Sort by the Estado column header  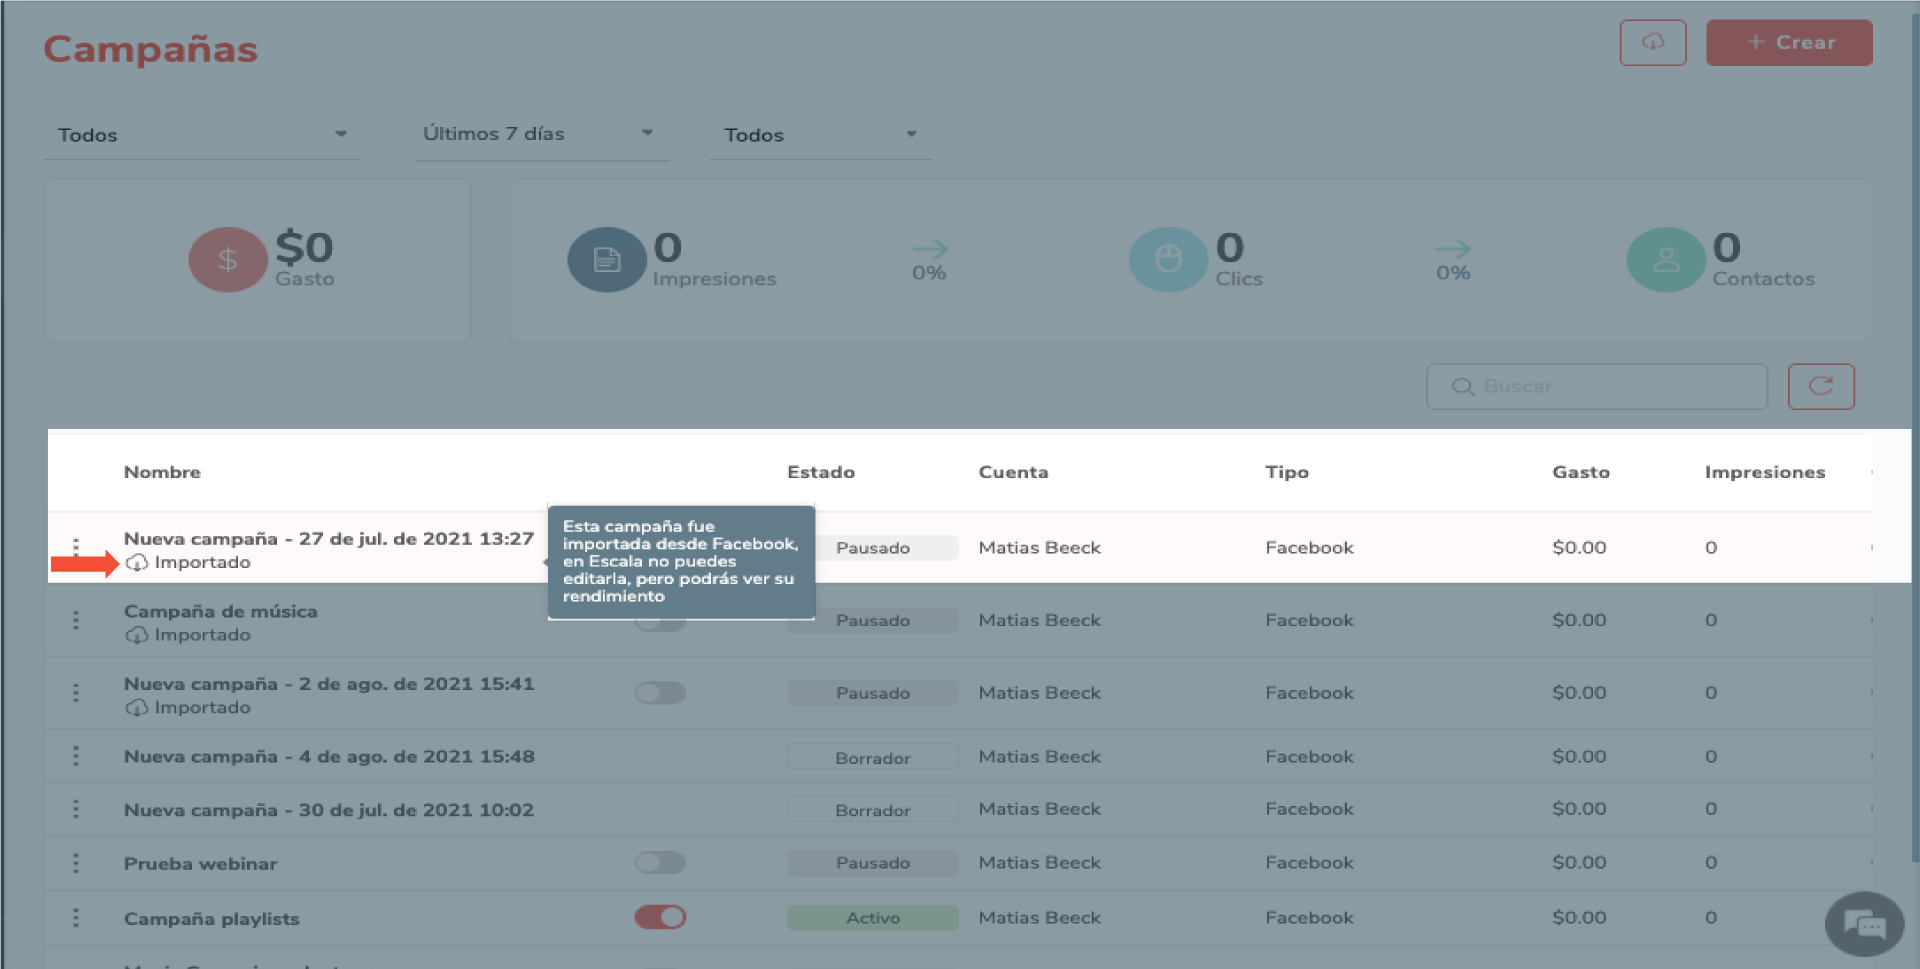click(820, 472)
